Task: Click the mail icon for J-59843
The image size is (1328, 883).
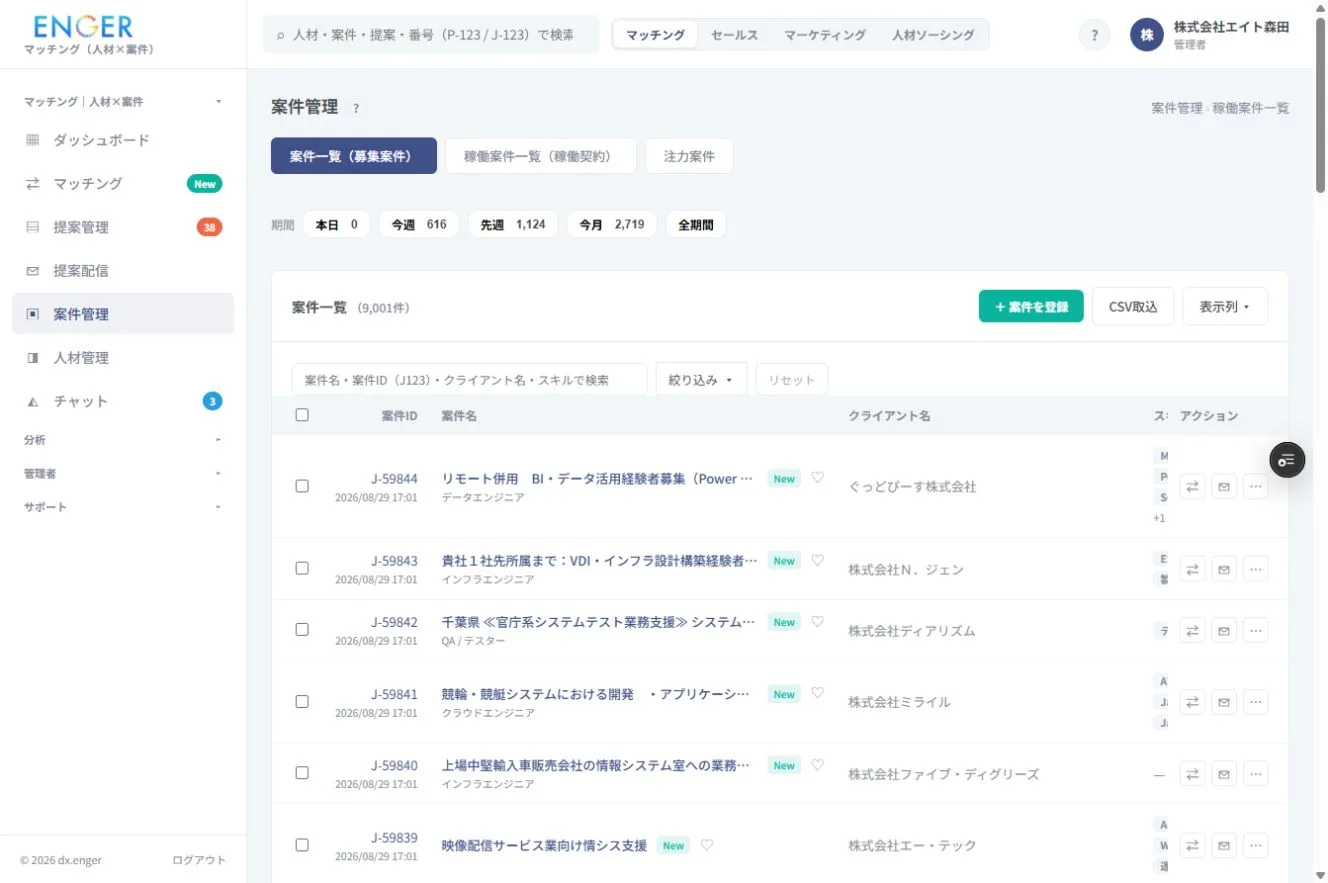Action: tap(1224, 569)
